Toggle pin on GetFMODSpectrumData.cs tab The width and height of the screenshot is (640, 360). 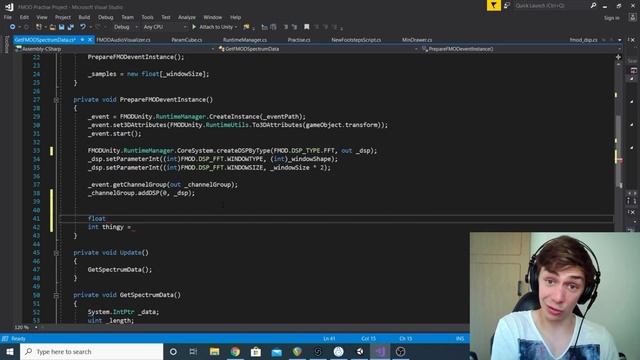click(x=82, y=40)
